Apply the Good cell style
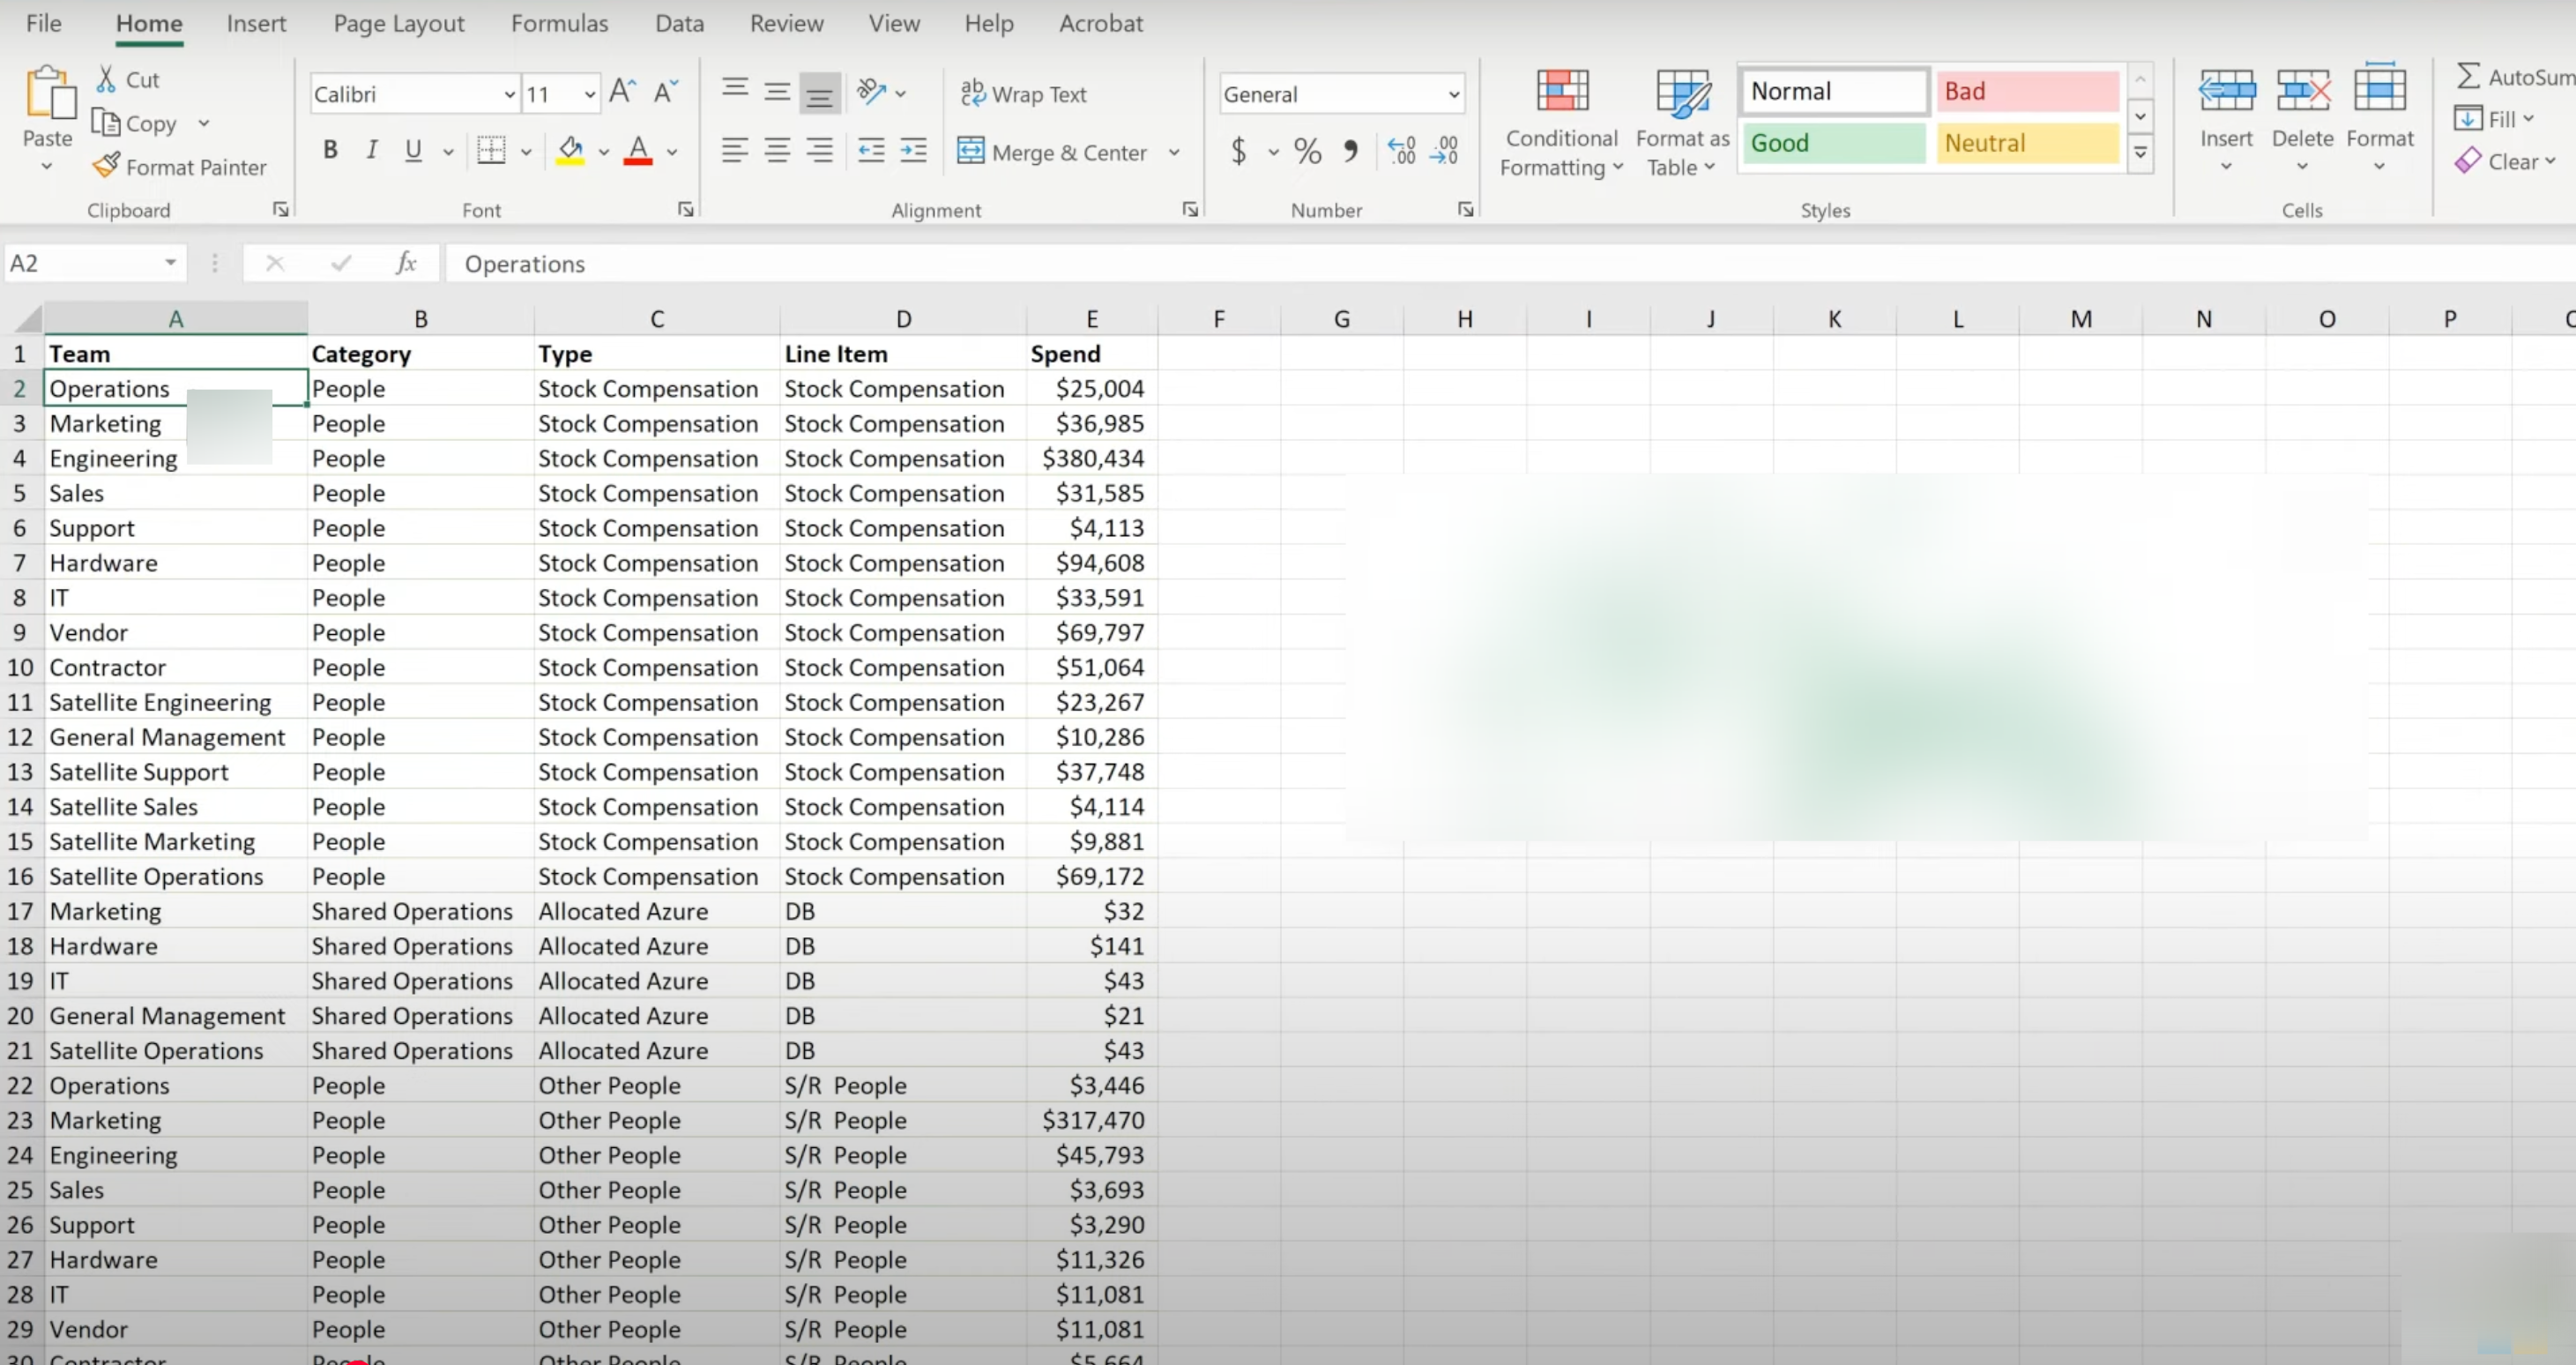Viewport: 2576px width, 1365px height. [1833, 143]
